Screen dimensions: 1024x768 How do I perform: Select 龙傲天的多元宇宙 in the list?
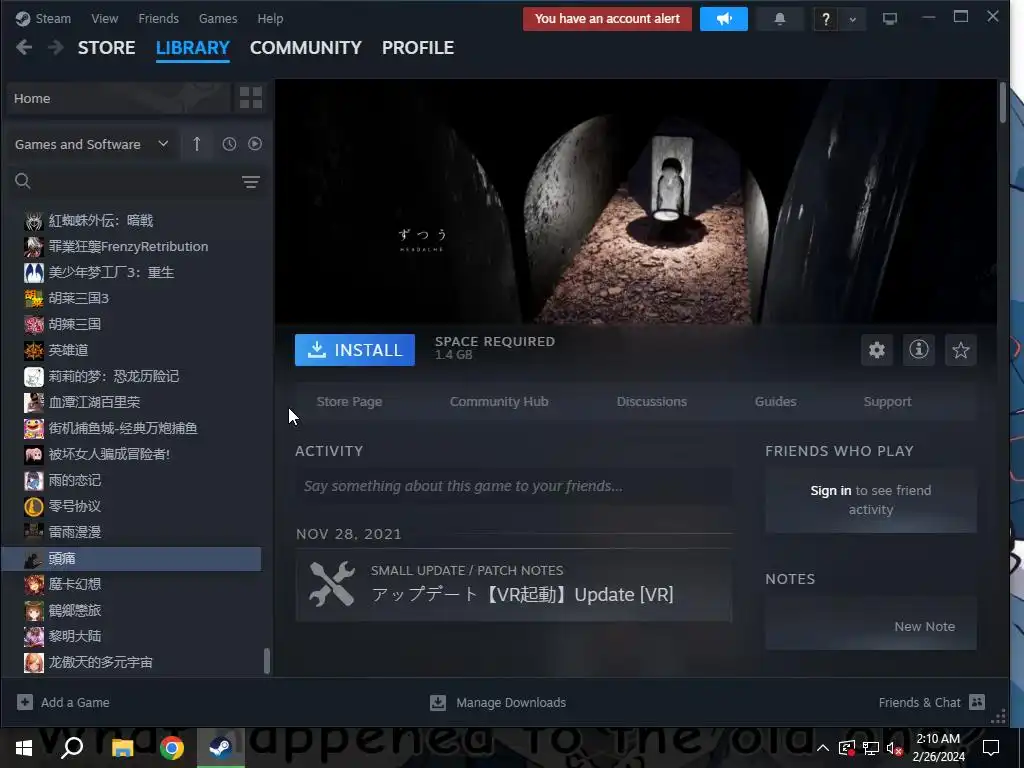click(x=131, y=662)
